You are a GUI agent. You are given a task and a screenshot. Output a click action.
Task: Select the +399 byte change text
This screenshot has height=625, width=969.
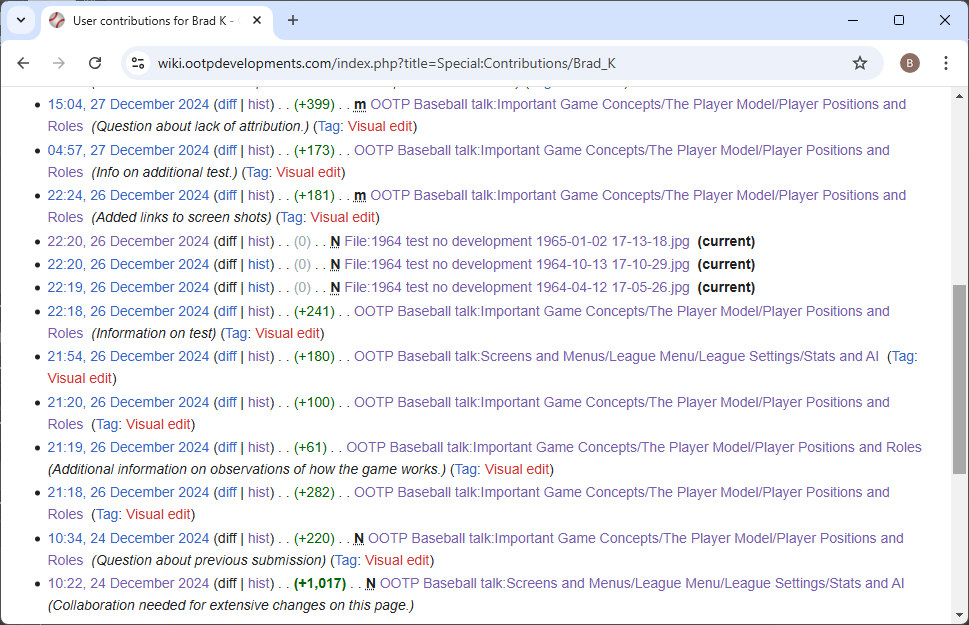tap(314, 104)
